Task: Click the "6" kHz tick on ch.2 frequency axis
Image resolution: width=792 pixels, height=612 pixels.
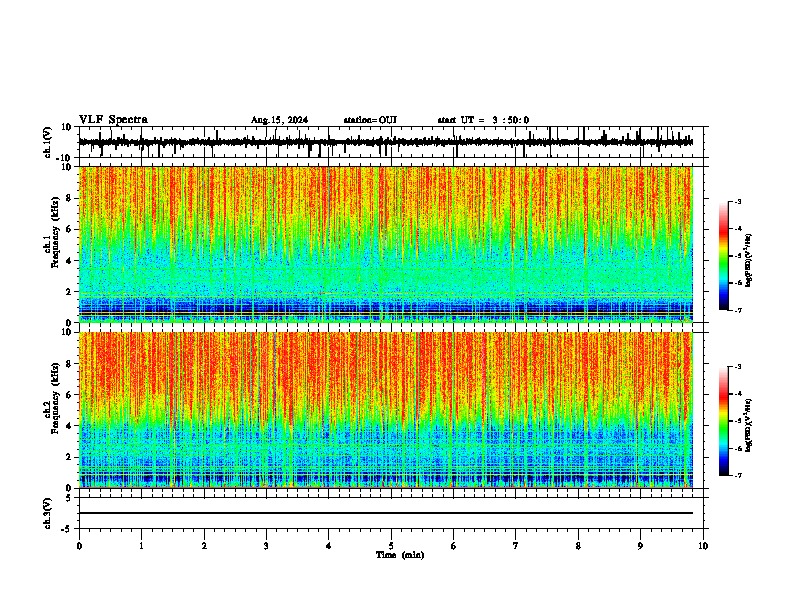Action: 69,394
